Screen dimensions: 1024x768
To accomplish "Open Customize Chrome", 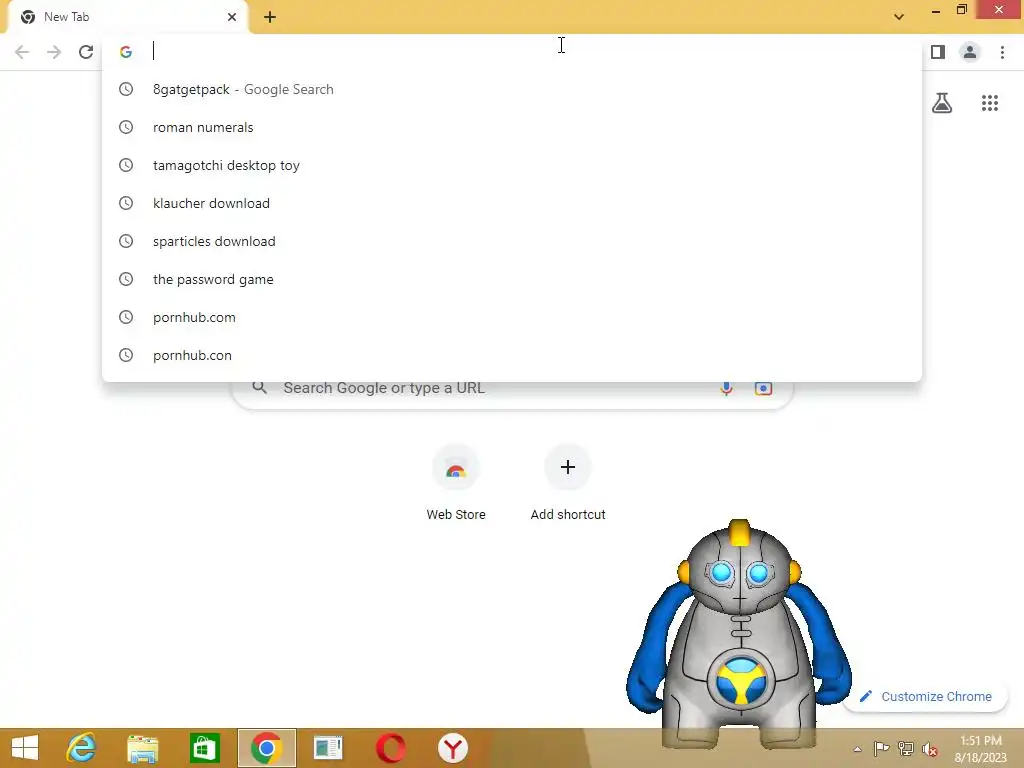I will click(926, 696).
